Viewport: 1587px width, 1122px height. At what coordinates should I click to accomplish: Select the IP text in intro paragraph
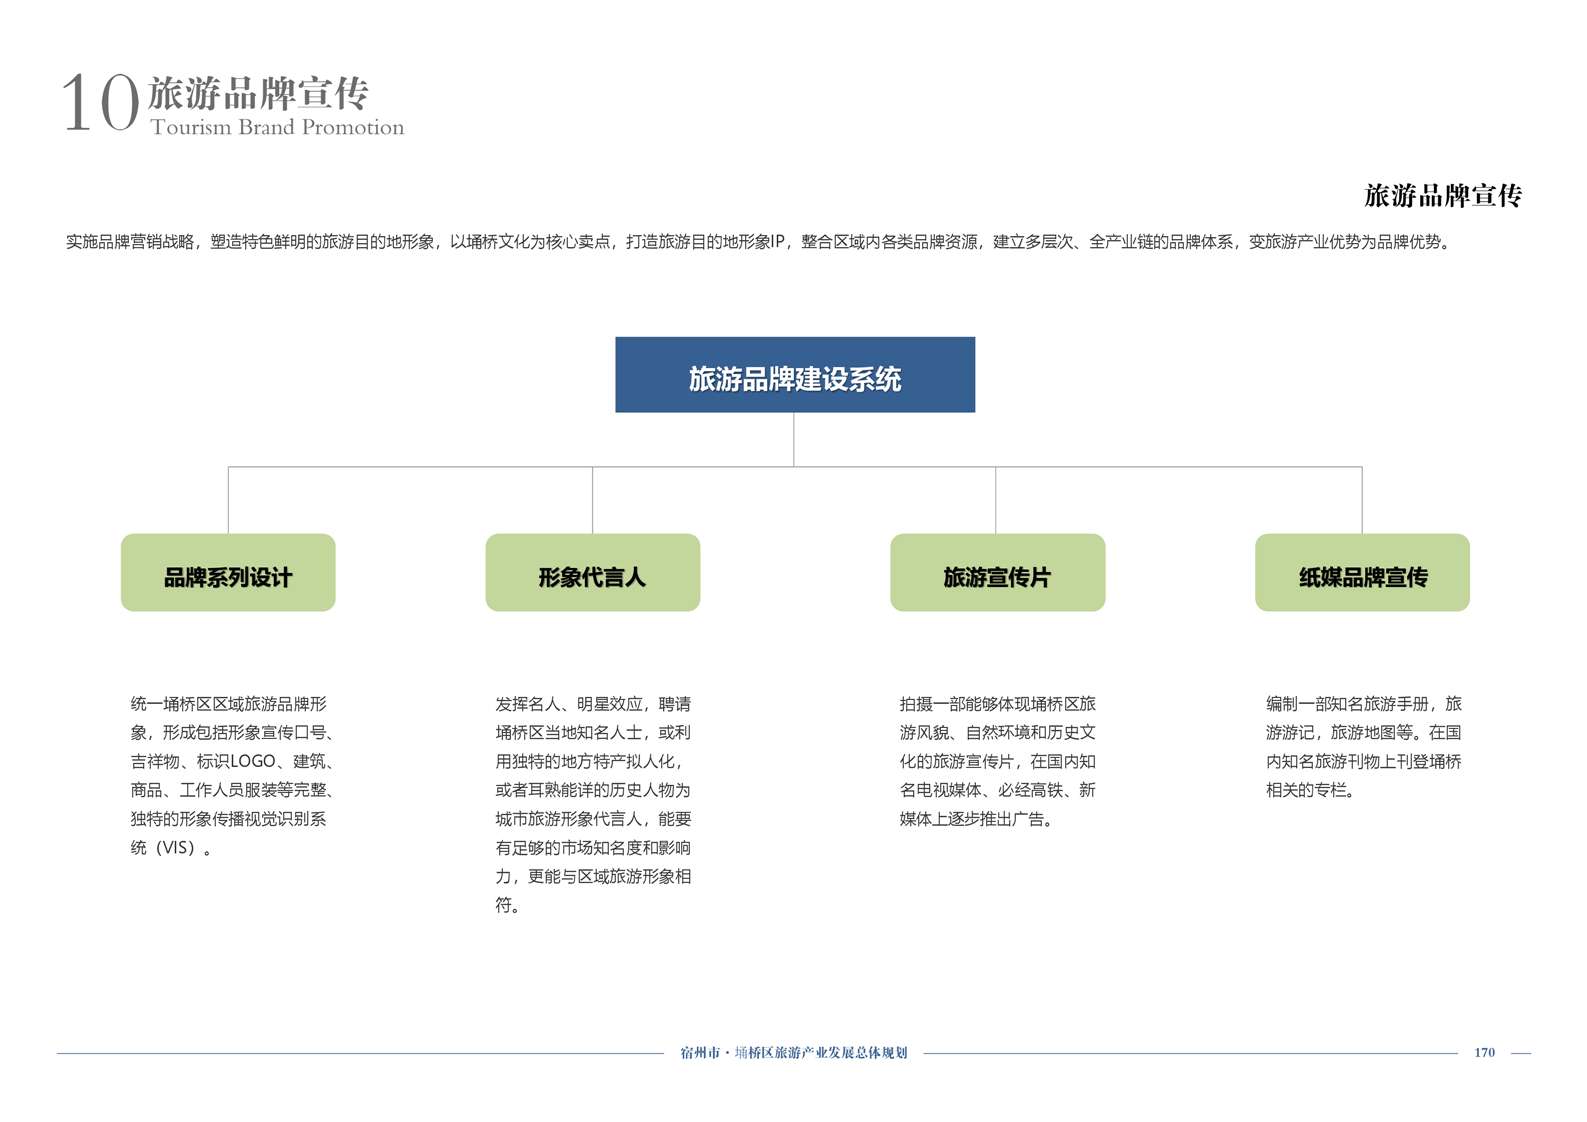[777, 242]
